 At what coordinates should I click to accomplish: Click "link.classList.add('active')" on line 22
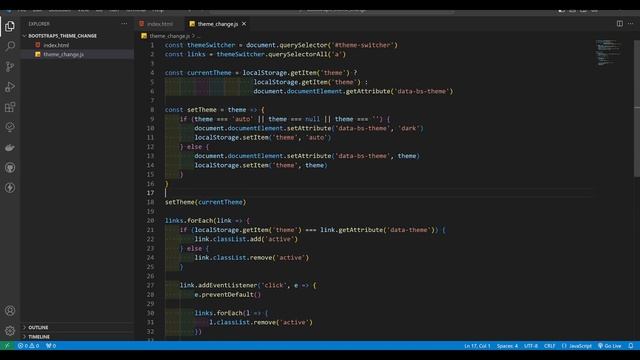[246, 239]
